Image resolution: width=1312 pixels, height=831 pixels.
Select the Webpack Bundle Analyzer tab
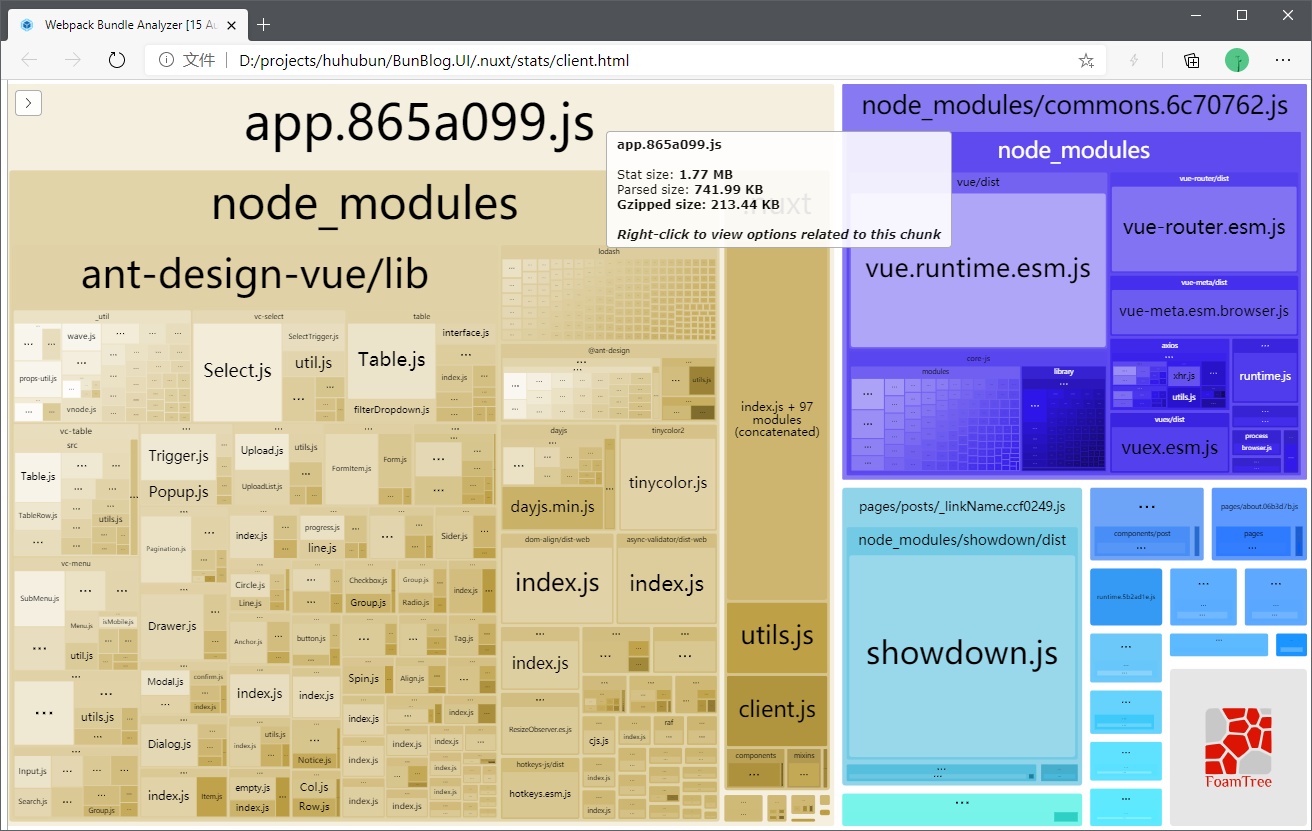pyautogui.click(x=120, y=24)
